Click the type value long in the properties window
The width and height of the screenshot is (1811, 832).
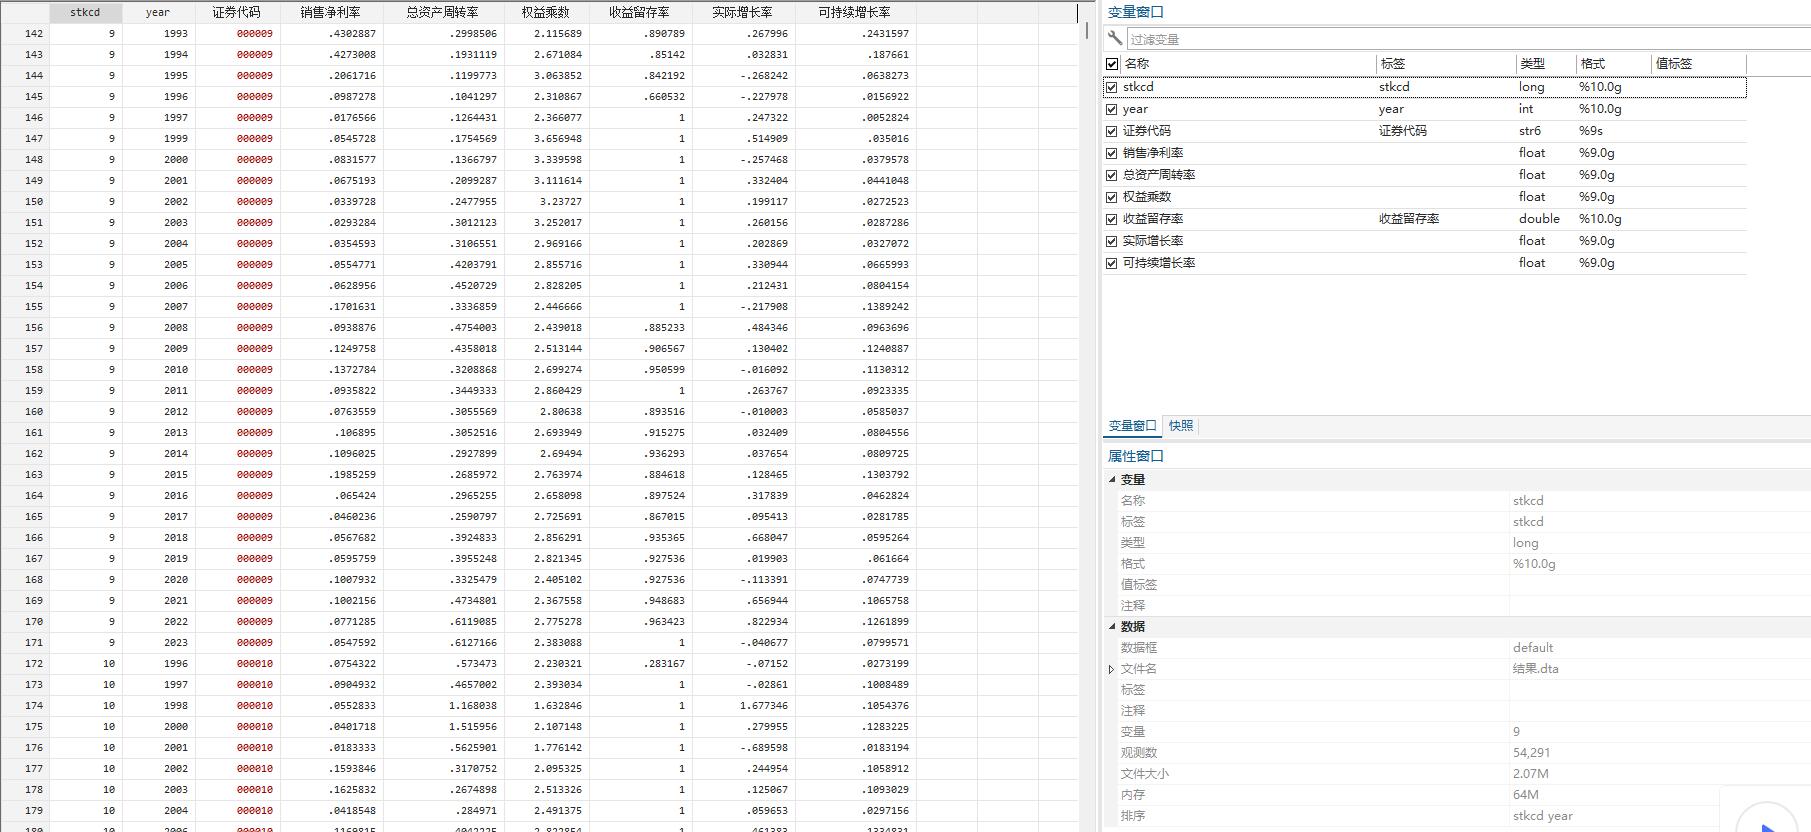[1526, 543]
